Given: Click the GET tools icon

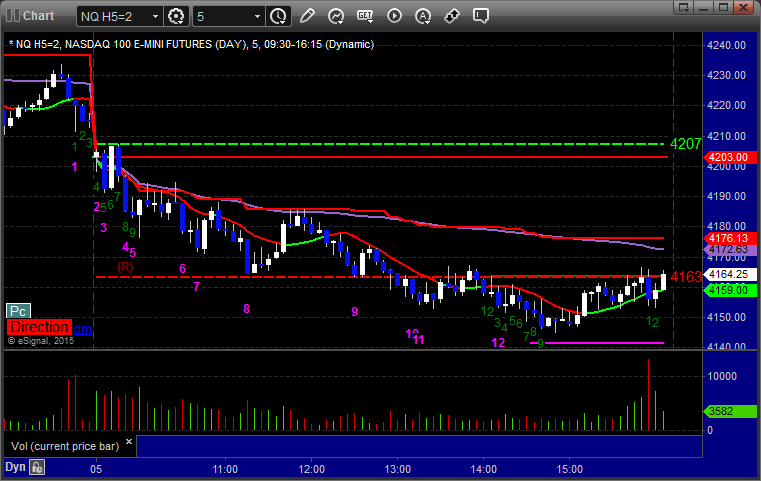Looking at the screenshot, I should tap(365, 15).
